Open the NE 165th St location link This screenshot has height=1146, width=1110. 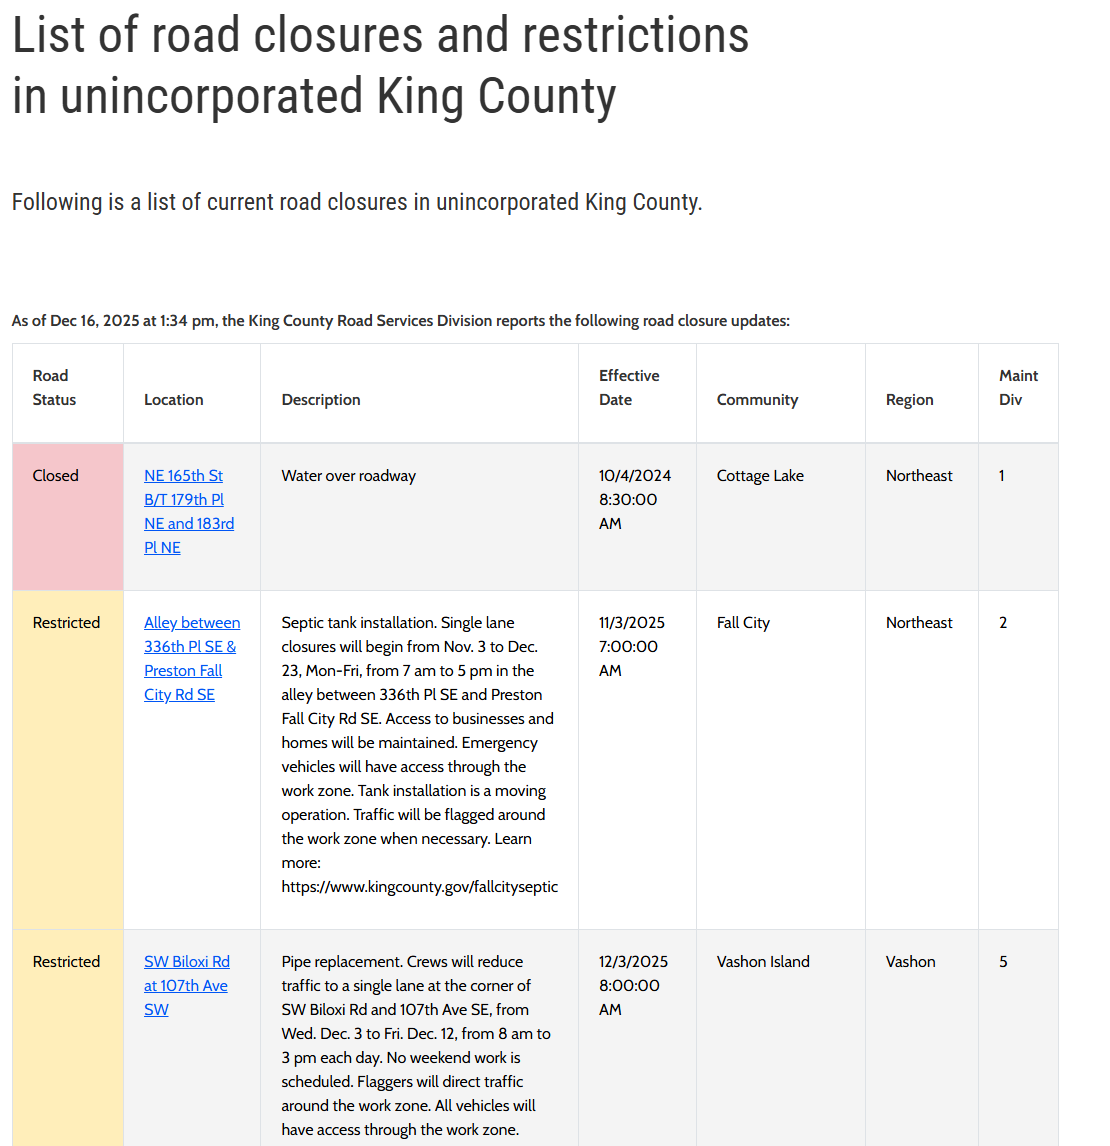pyautogui.click(x=188, y=511)
